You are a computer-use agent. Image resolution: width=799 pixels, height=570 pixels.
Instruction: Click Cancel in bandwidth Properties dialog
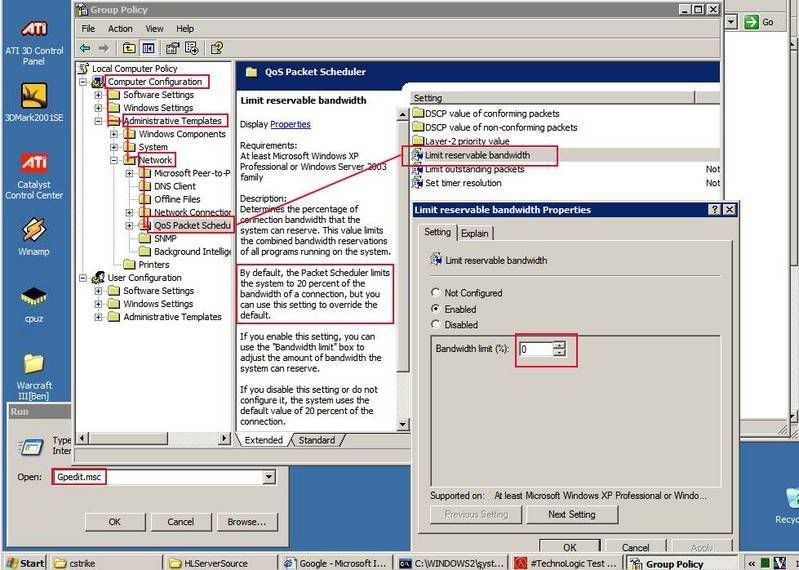pos(635,548)
